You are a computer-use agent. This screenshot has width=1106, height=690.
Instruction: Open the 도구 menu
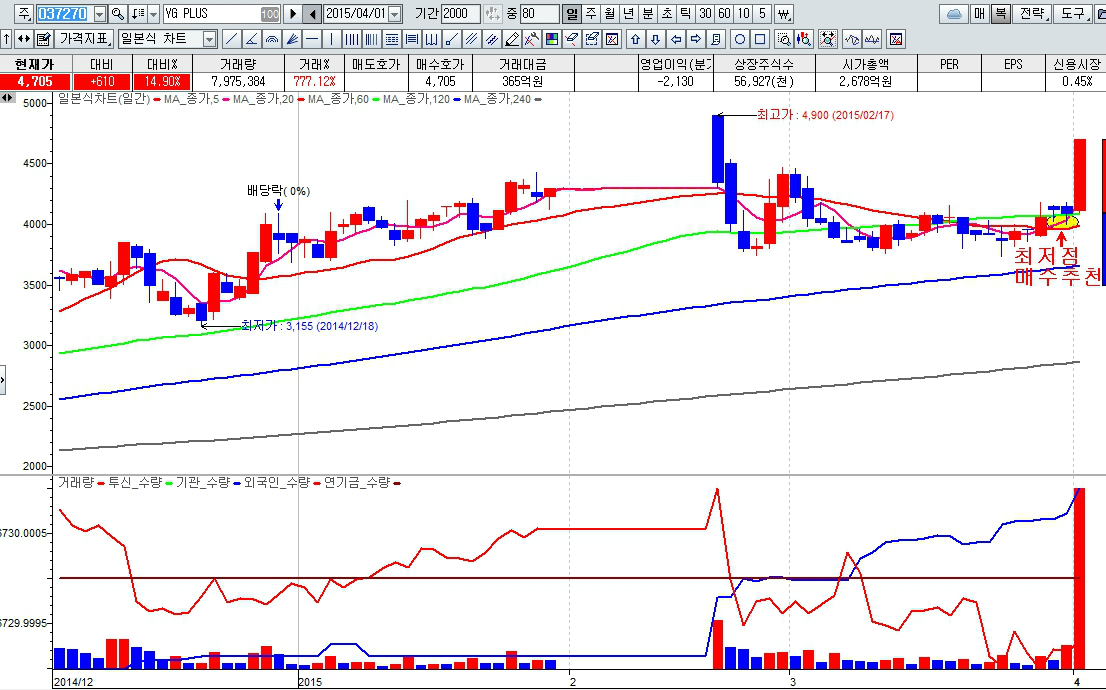[1075, 14]
